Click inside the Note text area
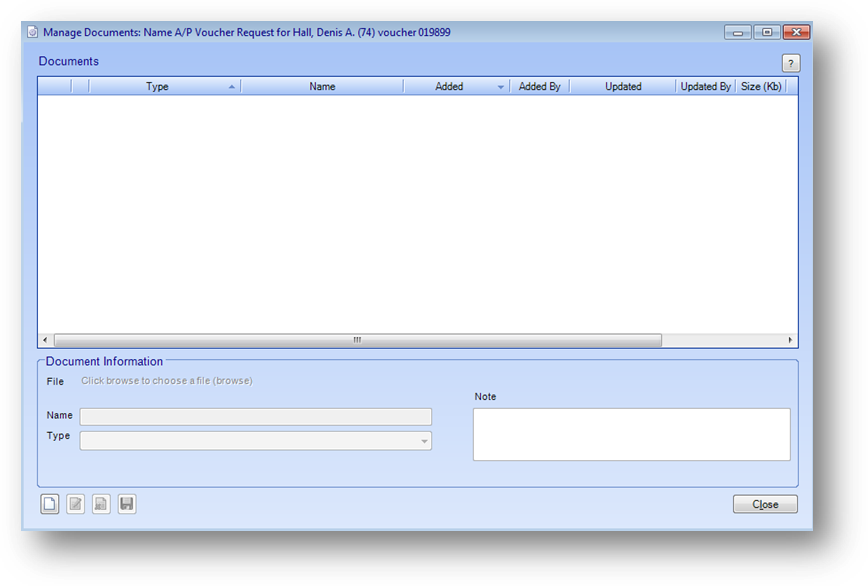The image size is (868, 586). pos(632,434)
